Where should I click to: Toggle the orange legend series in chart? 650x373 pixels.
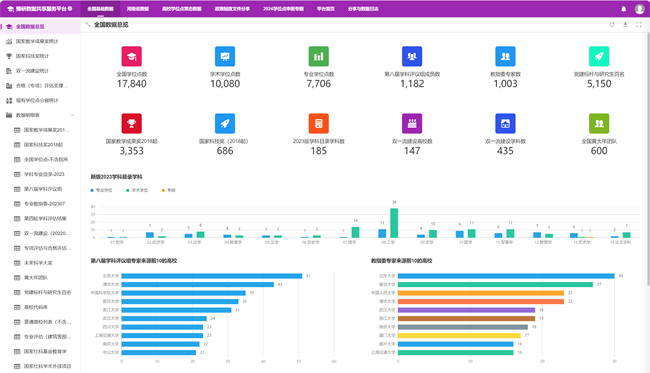tap(169, 190)
